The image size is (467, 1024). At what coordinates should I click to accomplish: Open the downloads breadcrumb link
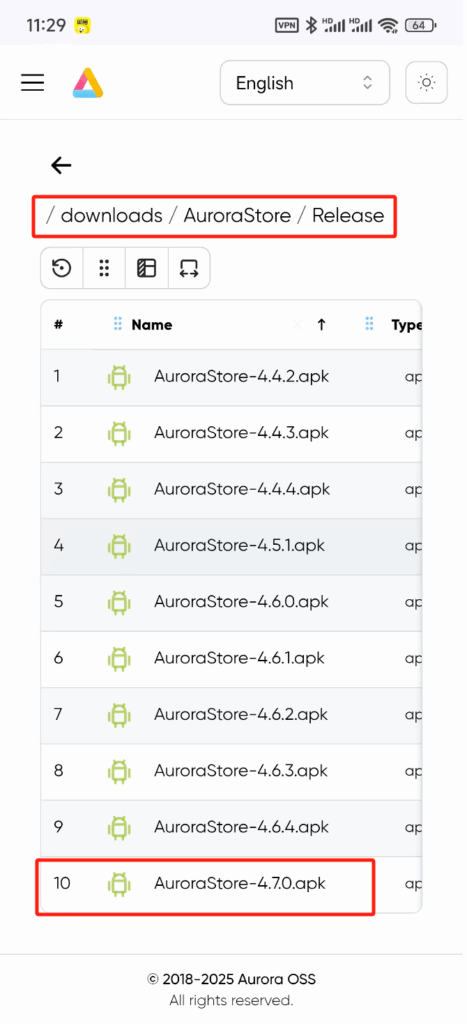[111, 216]
